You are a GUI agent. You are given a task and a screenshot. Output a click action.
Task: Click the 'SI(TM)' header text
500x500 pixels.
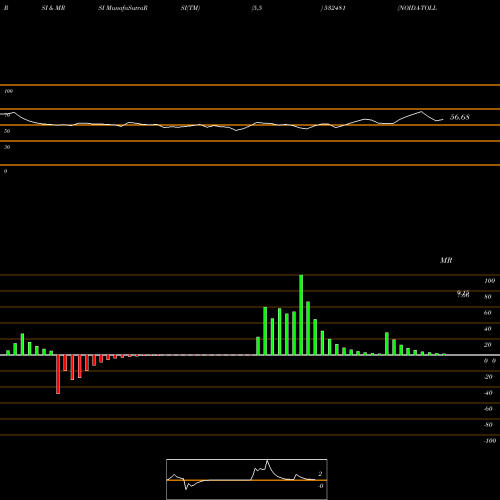click(190, 8)
